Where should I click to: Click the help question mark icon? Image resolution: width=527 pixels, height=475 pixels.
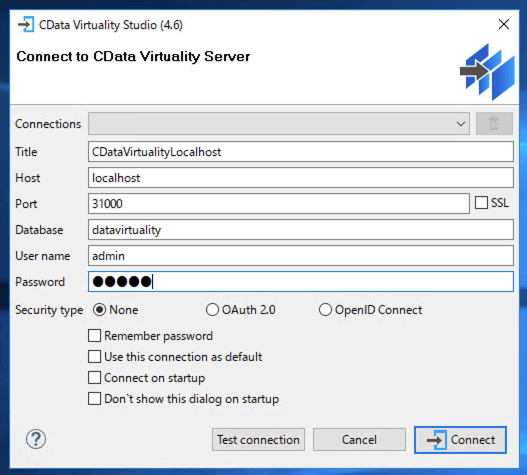tap(36, 439)
